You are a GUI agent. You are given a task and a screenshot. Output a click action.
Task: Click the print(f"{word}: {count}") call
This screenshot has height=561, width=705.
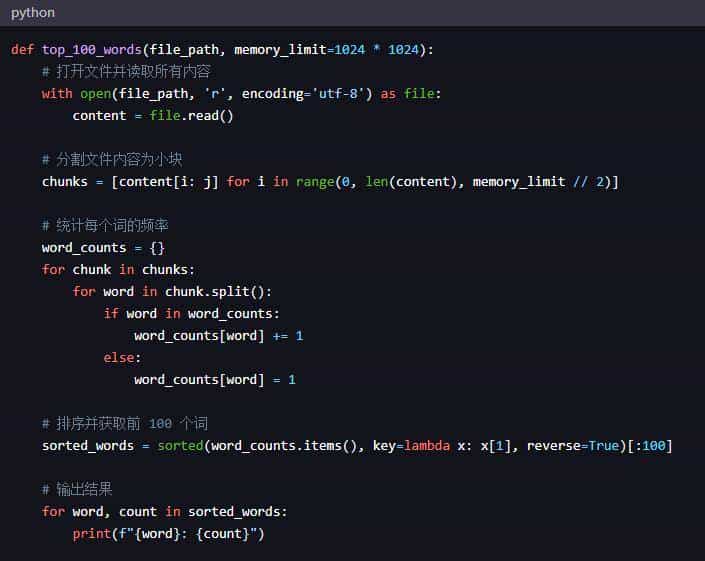[169, 534]
